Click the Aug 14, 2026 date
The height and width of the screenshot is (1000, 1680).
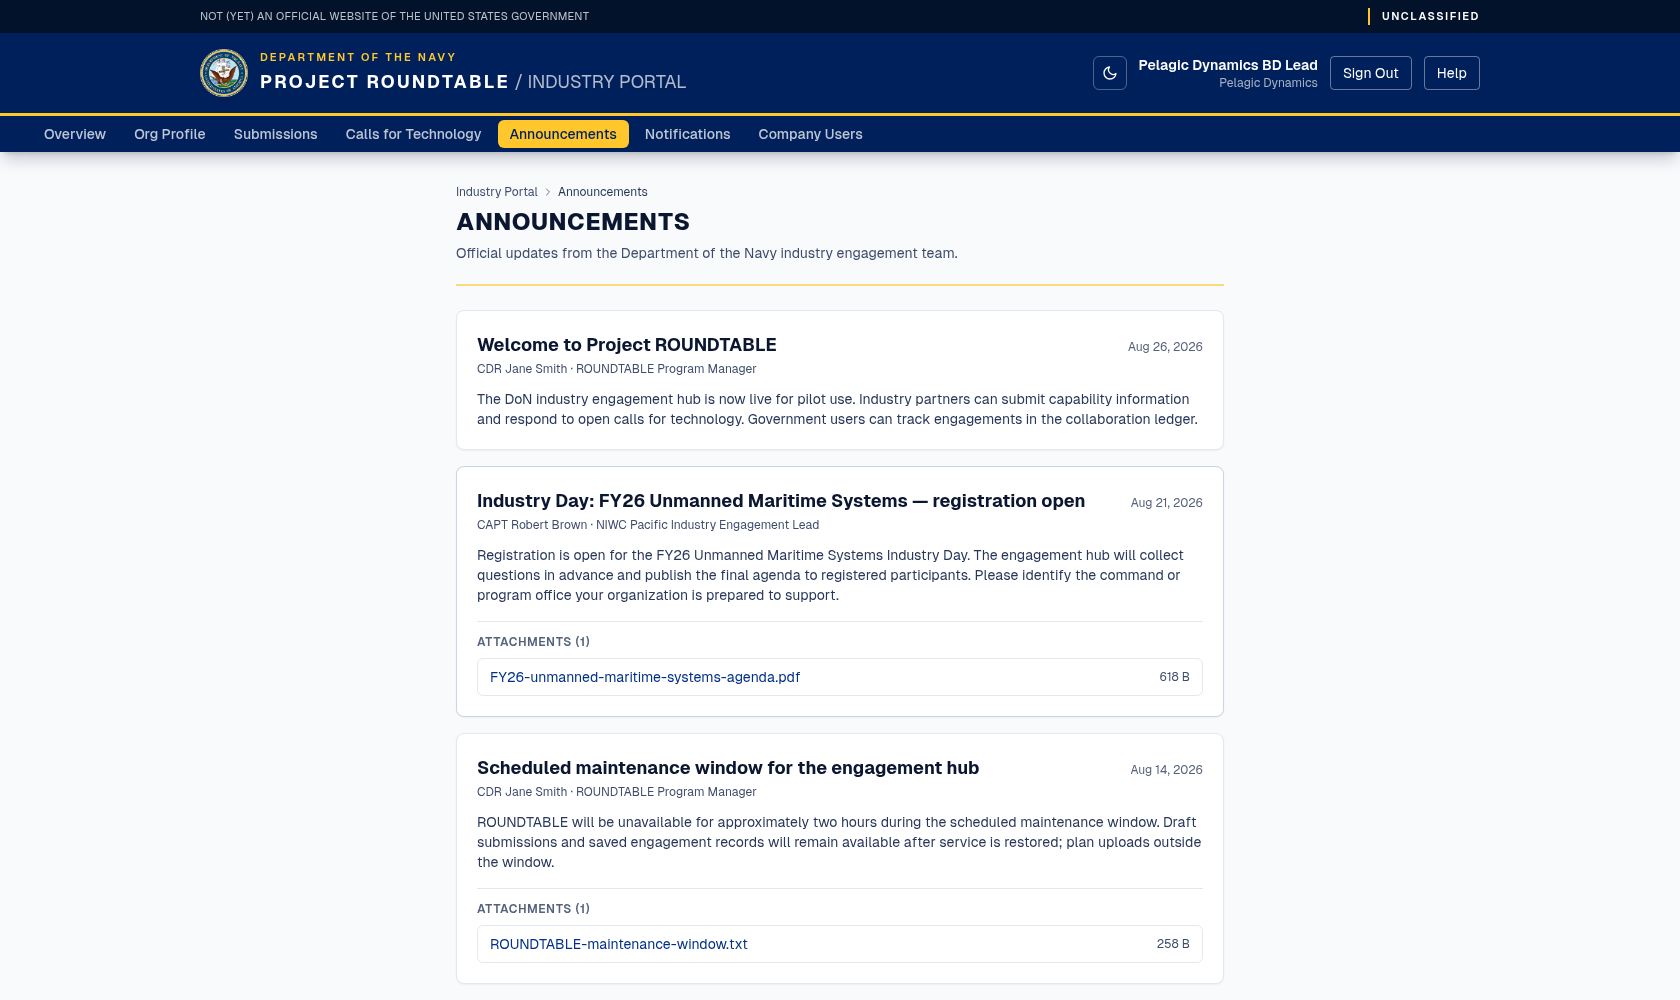tap(1167, 770)
